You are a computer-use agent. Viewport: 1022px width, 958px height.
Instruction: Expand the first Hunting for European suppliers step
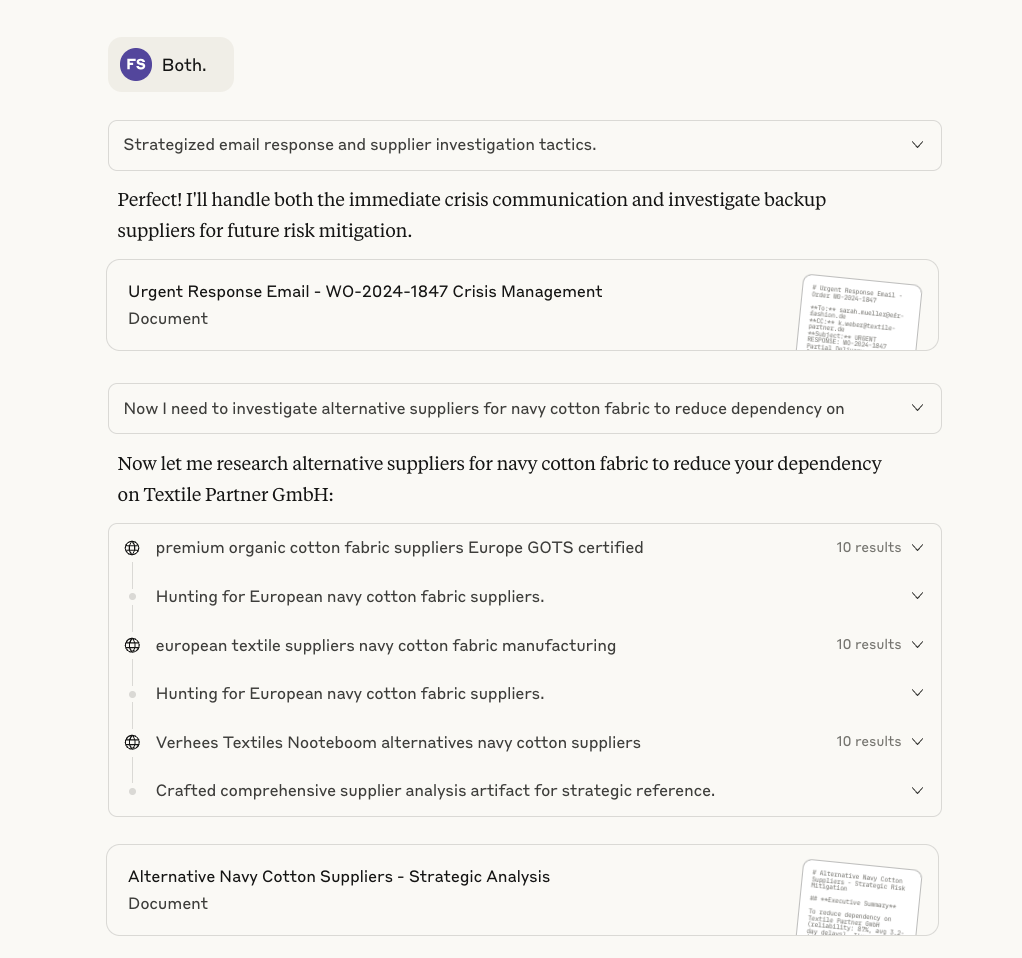pyautogui.click(x=917, y=595)
